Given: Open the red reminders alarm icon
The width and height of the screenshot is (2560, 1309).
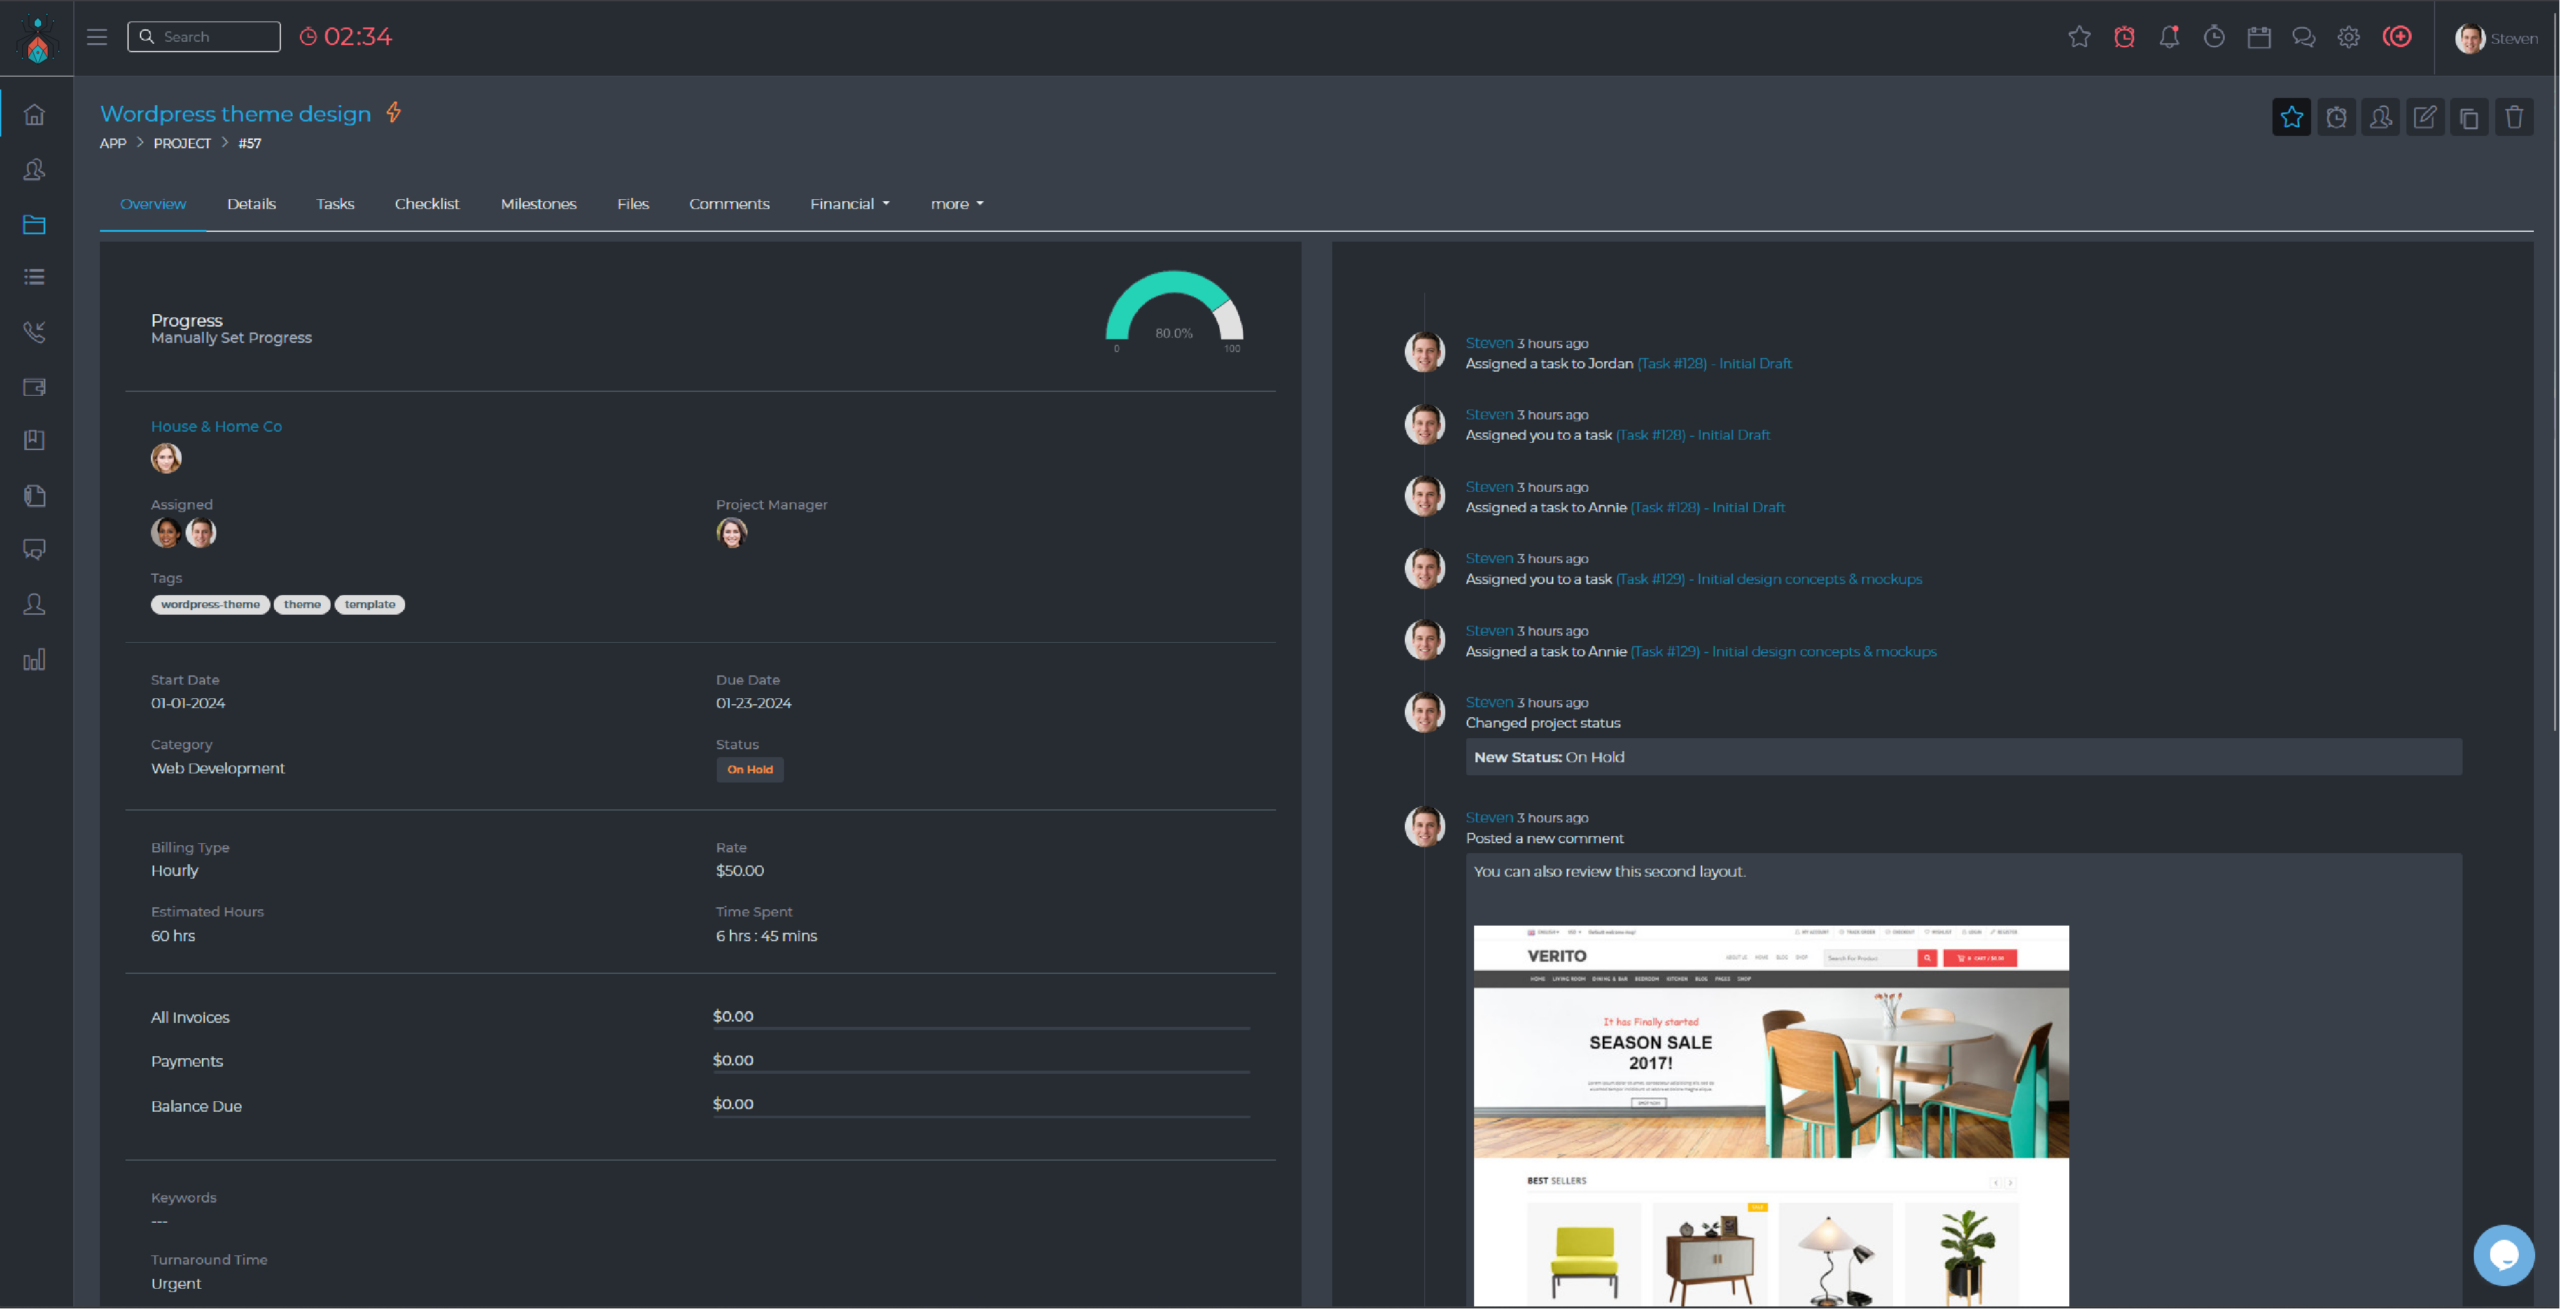Looking at the screenshot, I should [2124, 37].
